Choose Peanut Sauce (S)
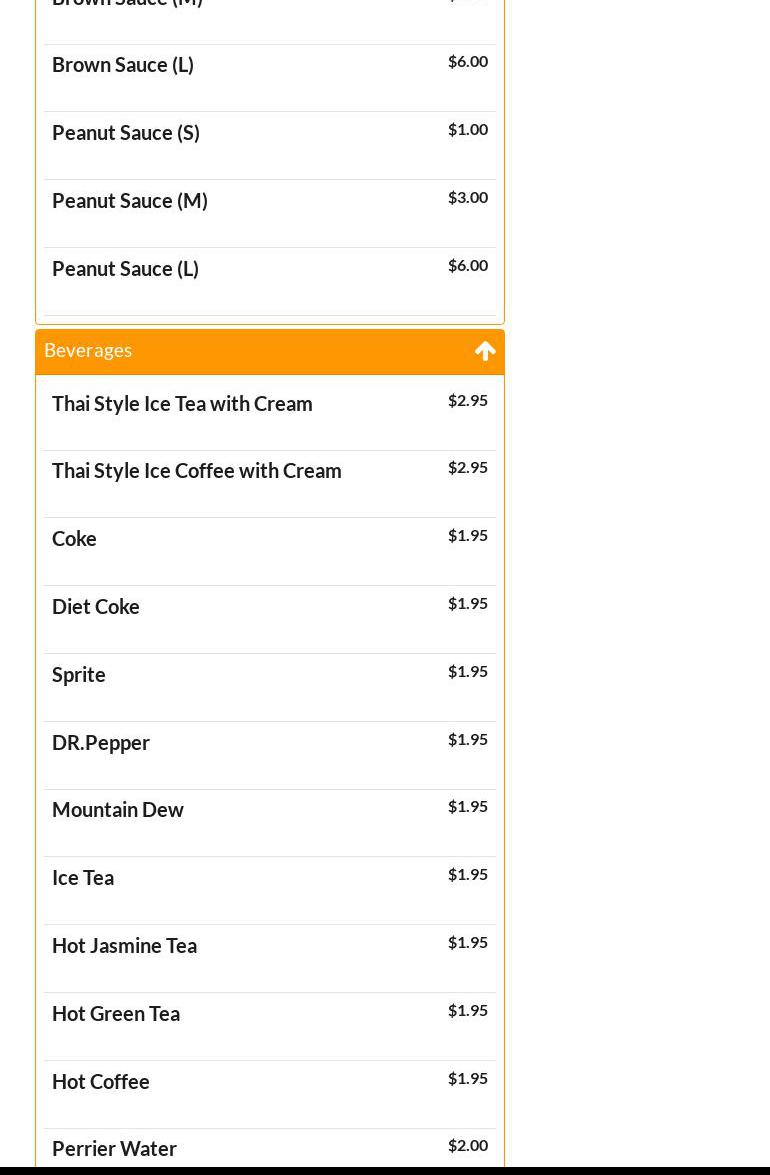This screenshot has height=1175, width=770. 126,132
